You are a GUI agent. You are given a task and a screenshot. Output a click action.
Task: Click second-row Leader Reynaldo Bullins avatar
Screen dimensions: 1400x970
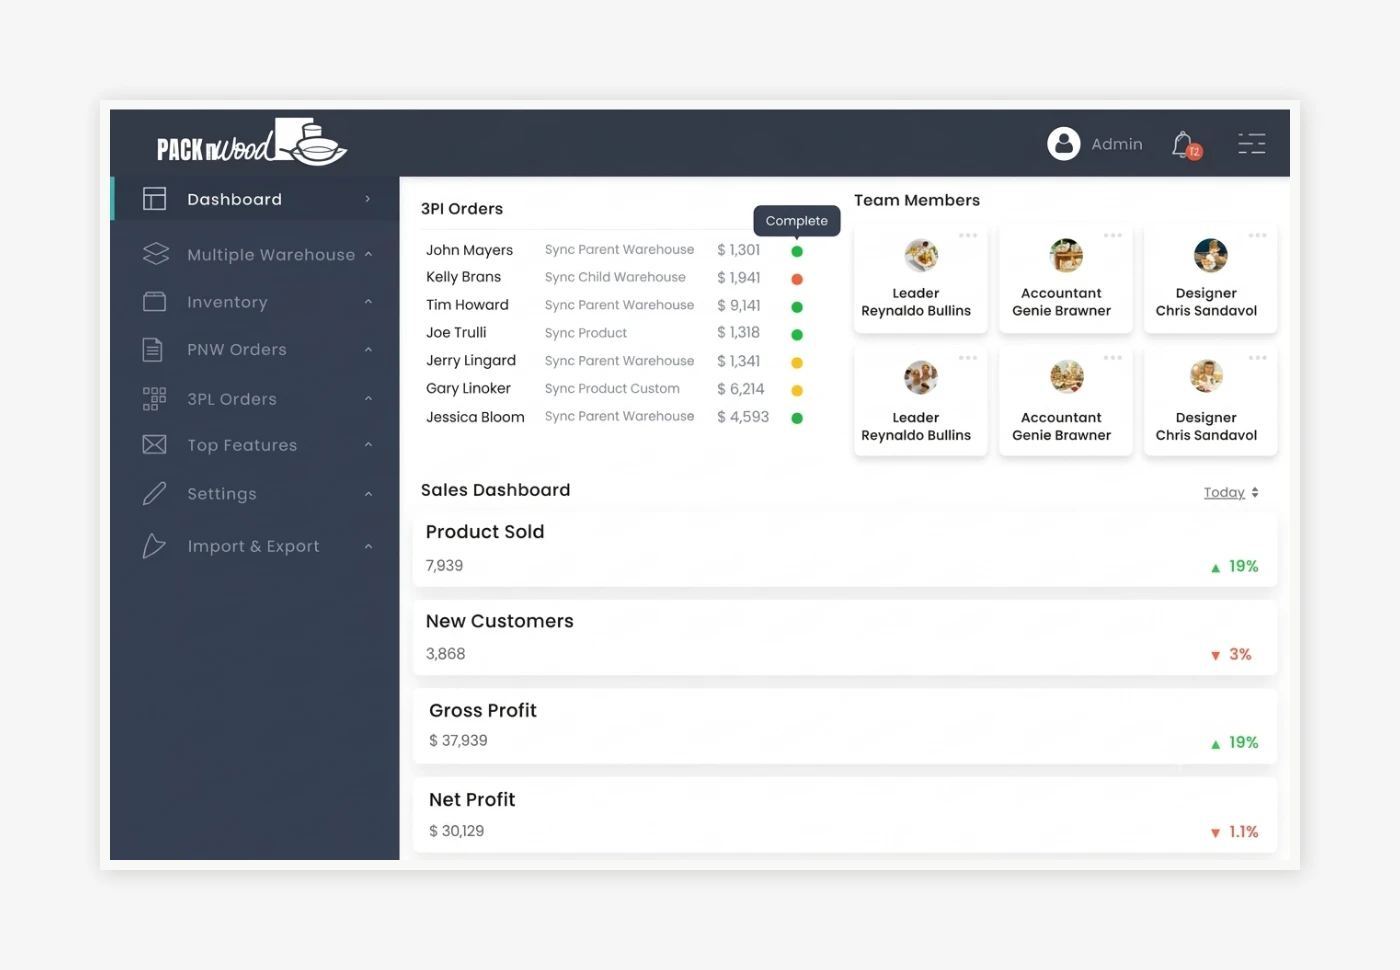pos(921,378)
